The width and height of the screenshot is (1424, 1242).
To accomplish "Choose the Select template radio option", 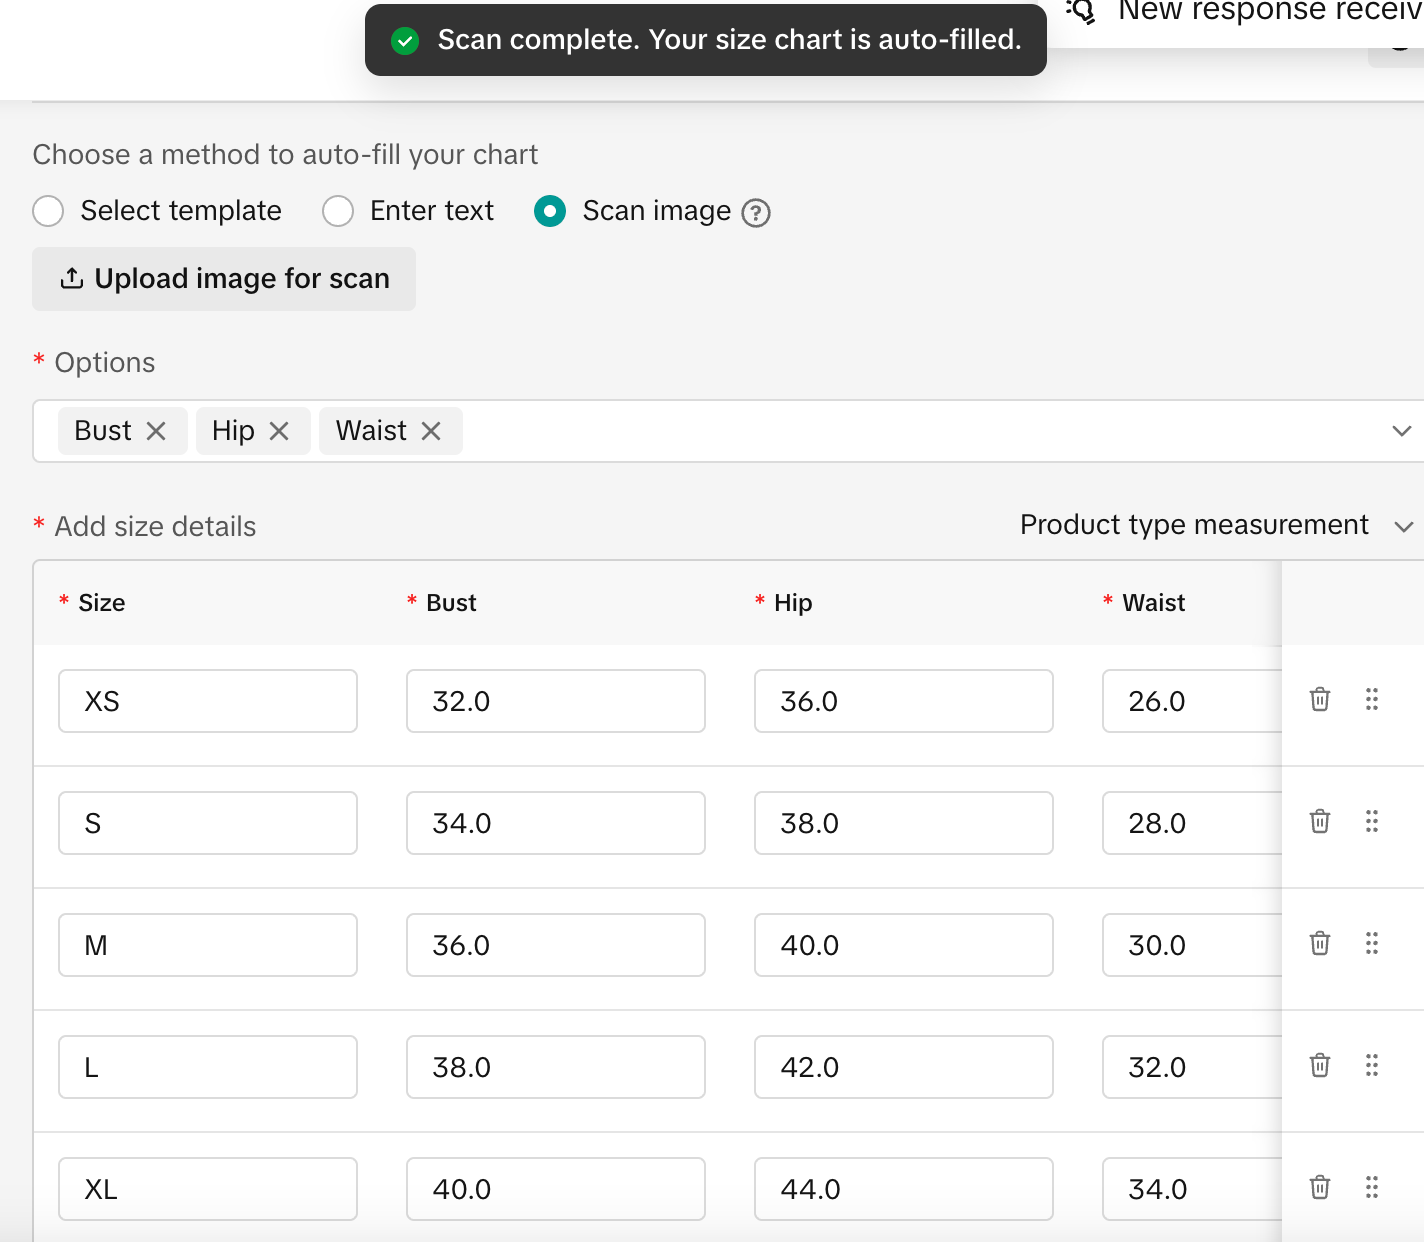I will coord(48,211).
